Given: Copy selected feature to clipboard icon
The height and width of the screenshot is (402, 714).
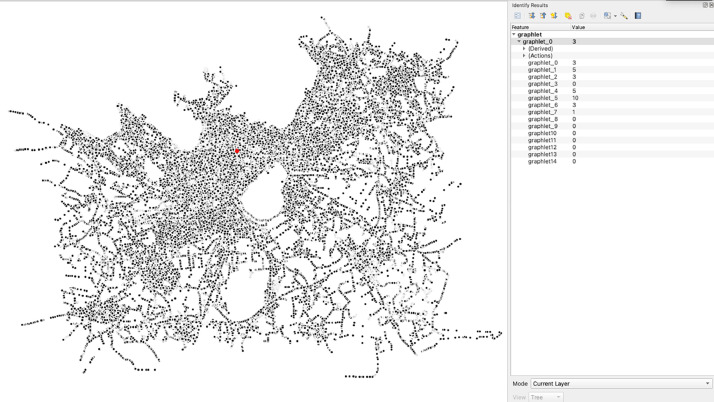Looking at the screenshot, I should coord(581,16).
